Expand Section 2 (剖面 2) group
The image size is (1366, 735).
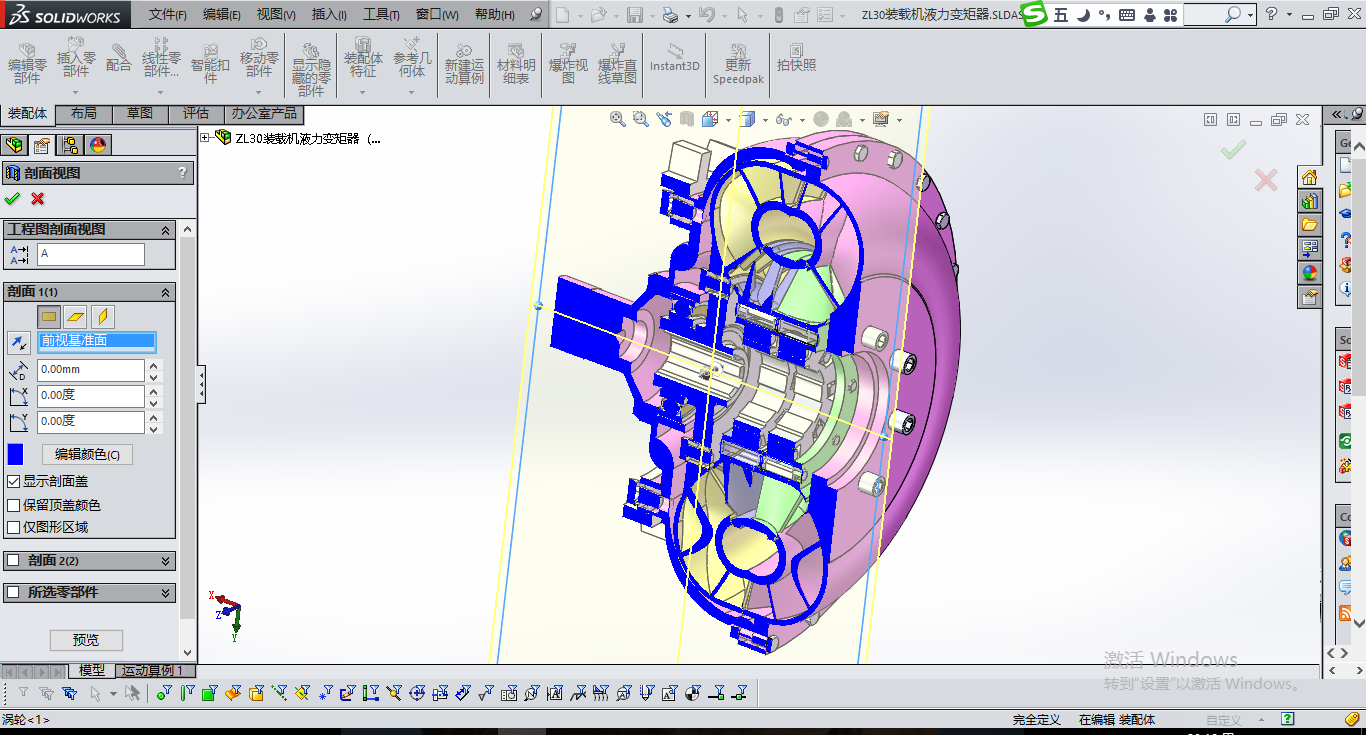click(x=166, y=561)
